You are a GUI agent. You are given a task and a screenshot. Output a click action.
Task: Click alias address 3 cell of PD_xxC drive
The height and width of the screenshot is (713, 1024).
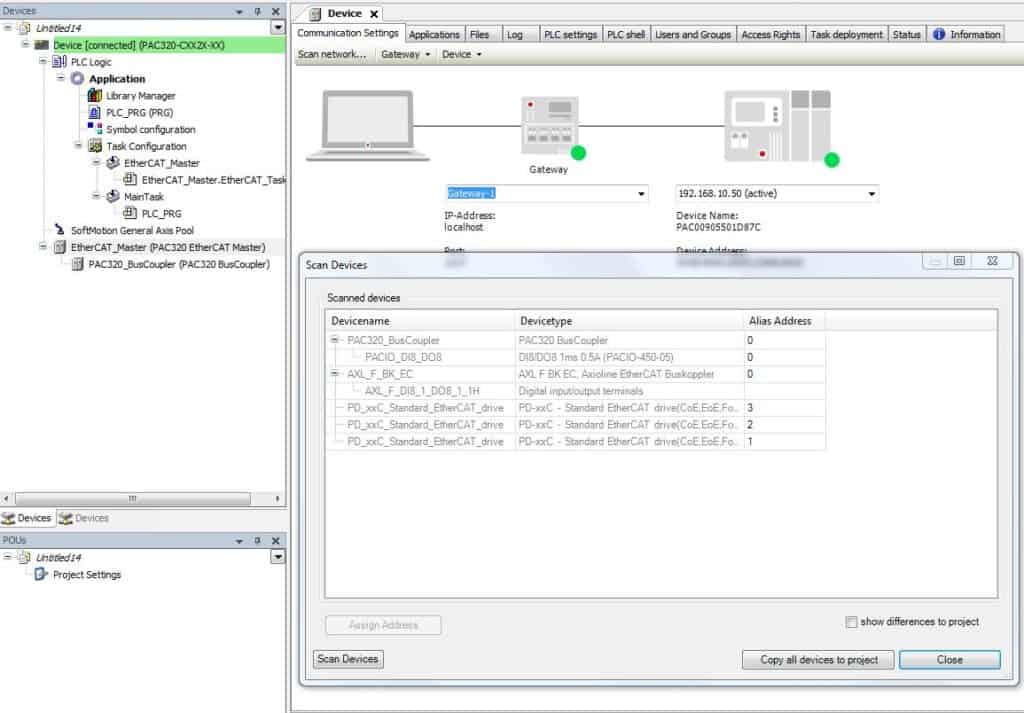point(784,407)
